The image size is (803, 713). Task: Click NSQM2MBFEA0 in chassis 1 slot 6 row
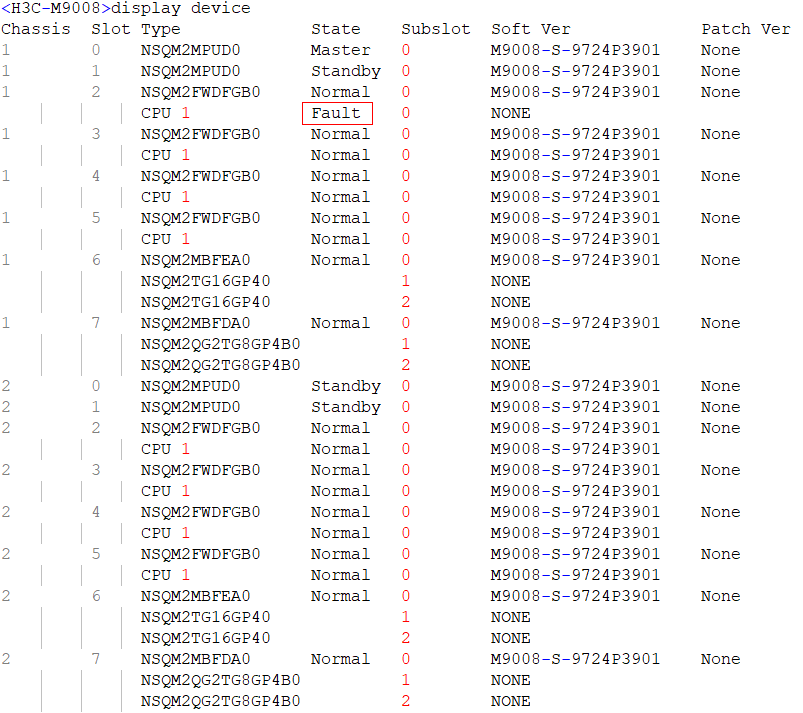tap(196, 260)
